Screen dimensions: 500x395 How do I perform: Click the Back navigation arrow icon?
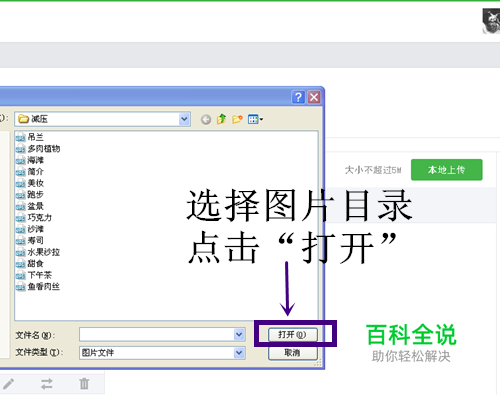206,119
